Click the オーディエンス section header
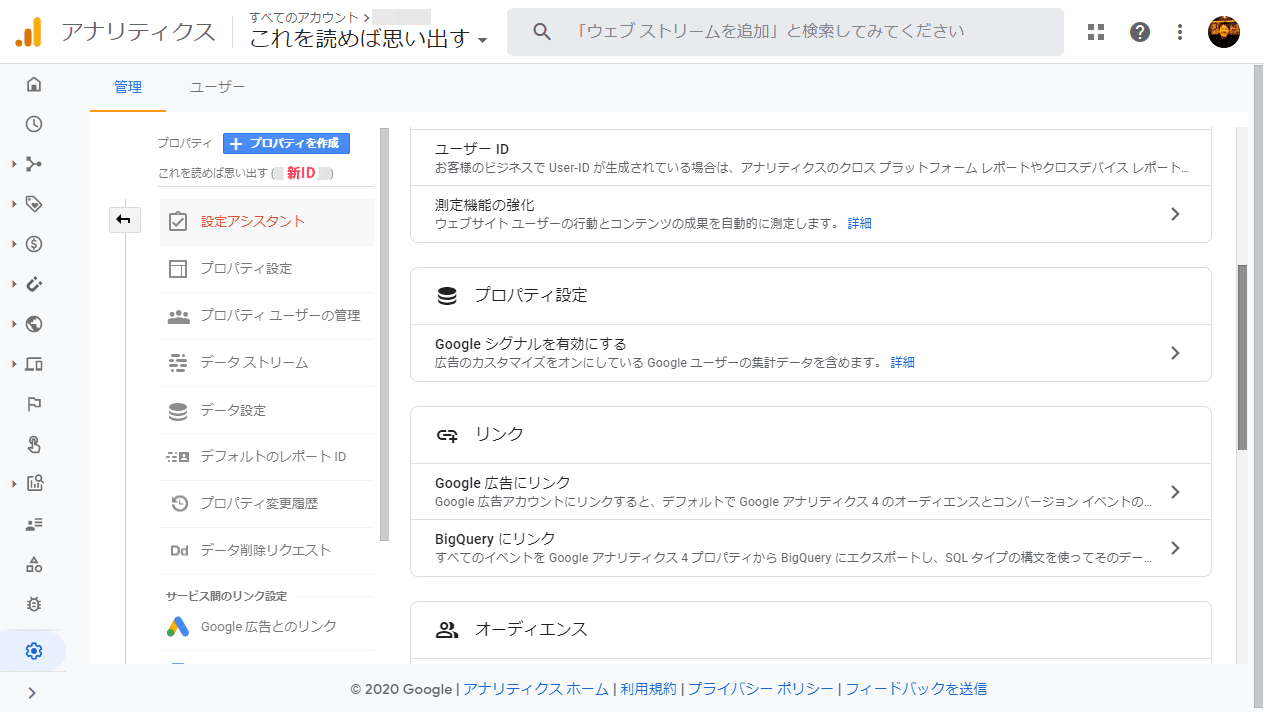 [811, 630]
